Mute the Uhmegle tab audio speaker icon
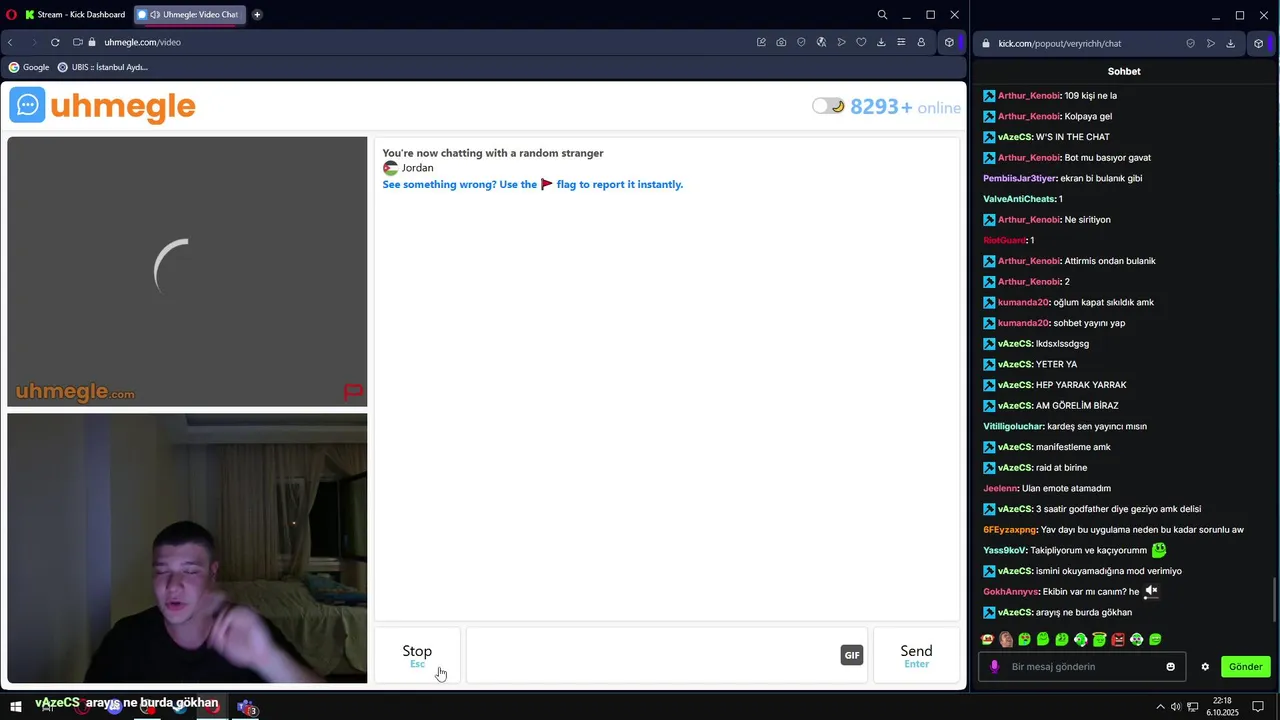1280x720 pixels. coord(155,15)
